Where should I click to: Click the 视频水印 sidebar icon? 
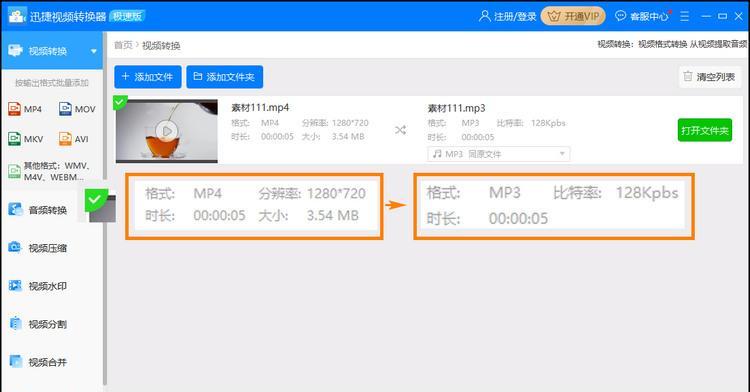coord(15,285)
